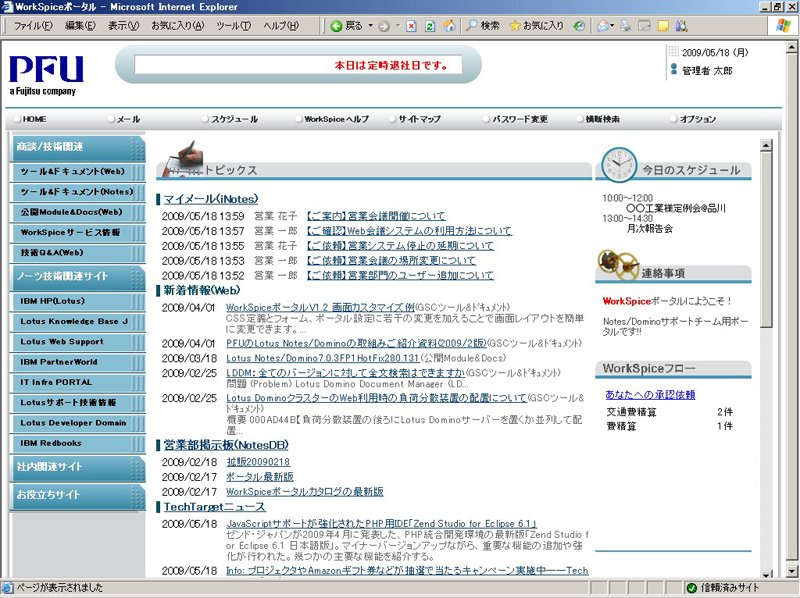Click the user icon beside 管理者 太郎
Viewport: 800px width, 598px height.
pos(673,69)
